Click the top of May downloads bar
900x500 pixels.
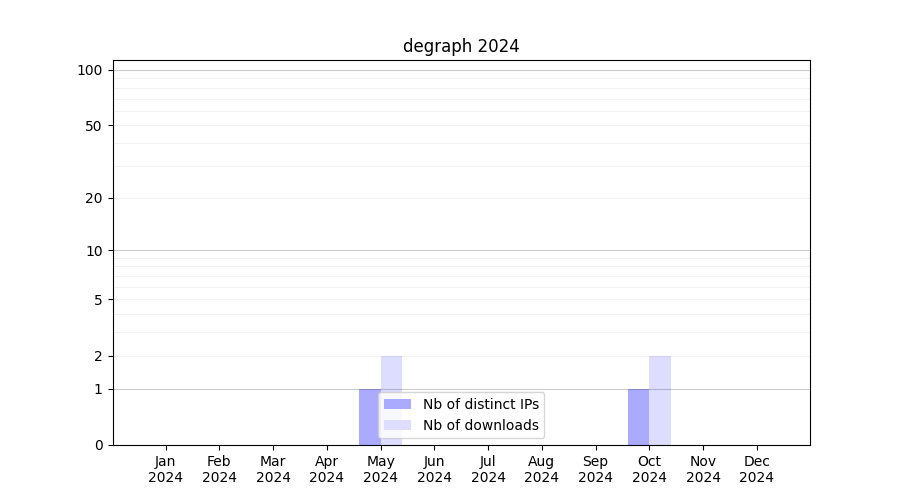pyautogui.click(x=391, y=360)
